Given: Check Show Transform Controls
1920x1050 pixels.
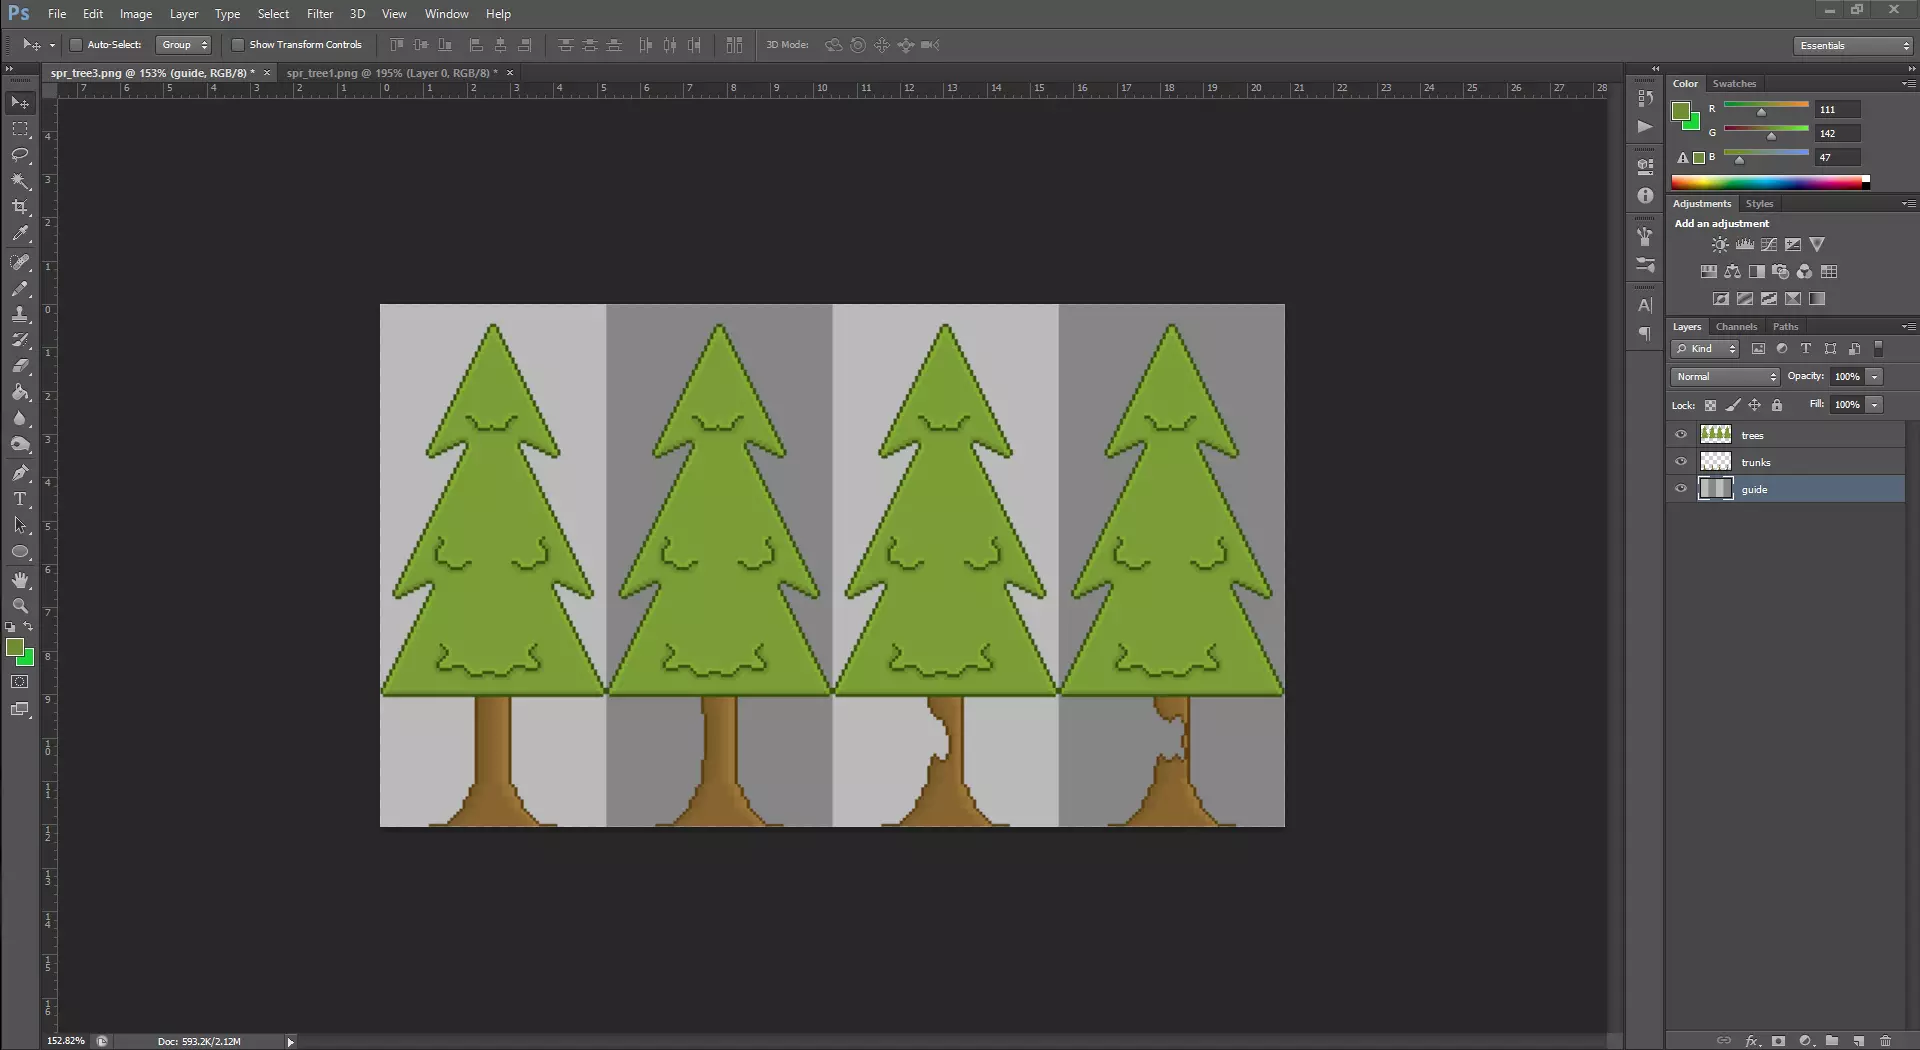Looking at the screenshot, I should coord(238,45).
